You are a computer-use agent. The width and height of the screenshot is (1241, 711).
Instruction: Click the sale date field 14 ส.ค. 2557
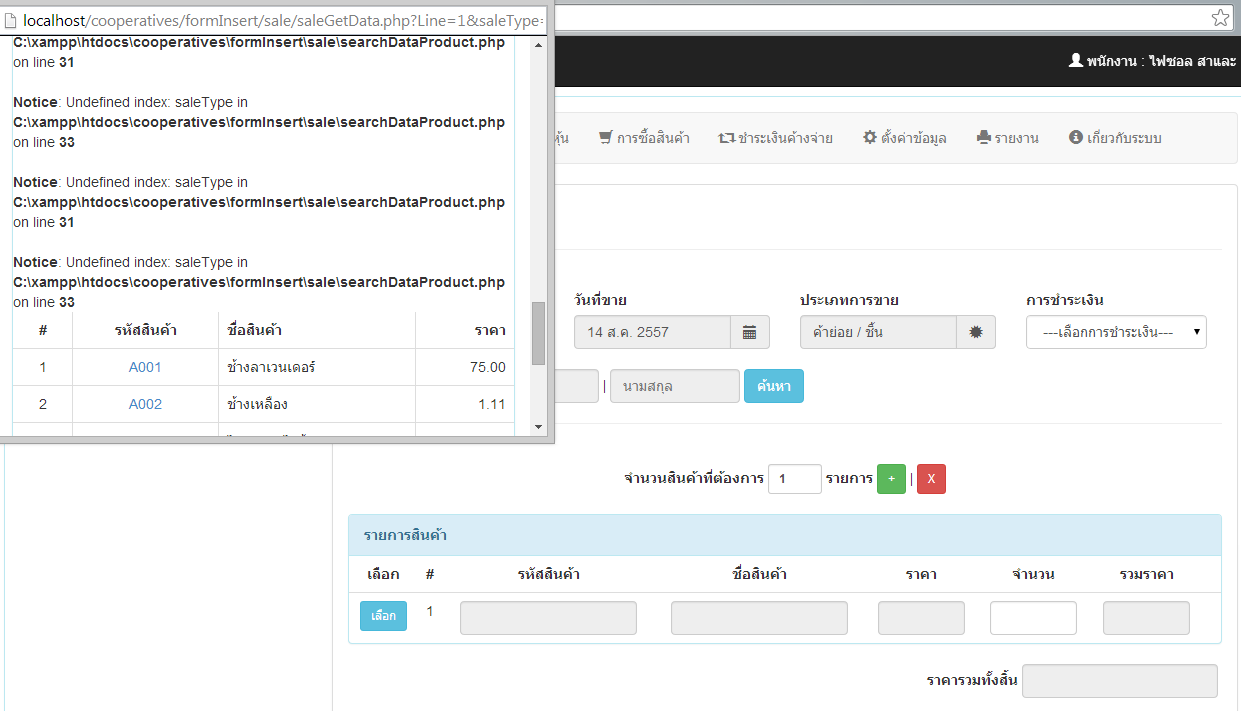coord(652,332)
